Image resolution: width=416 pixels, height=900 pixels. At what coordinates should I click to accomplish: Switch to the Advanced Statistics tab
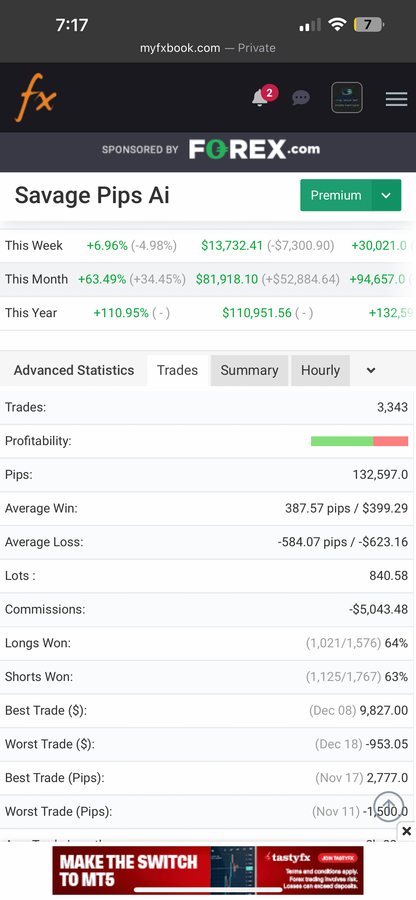pos(74,370)
